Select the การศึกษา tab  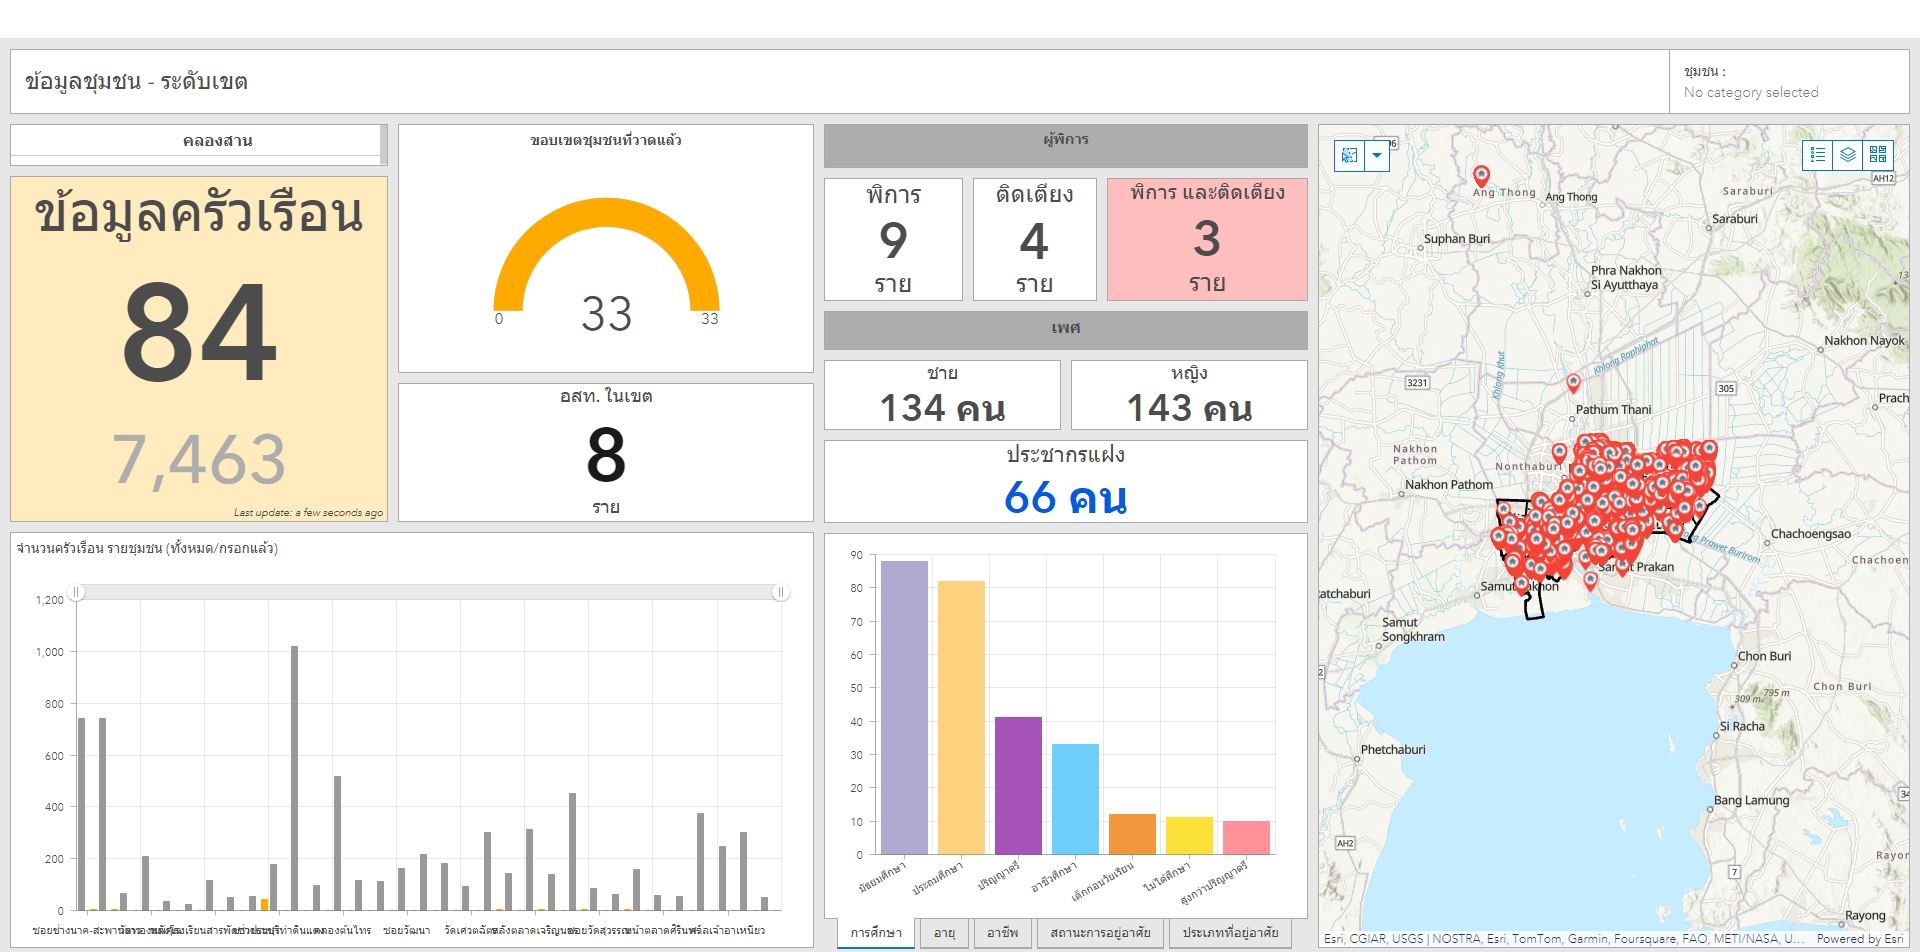click(876, 933)
